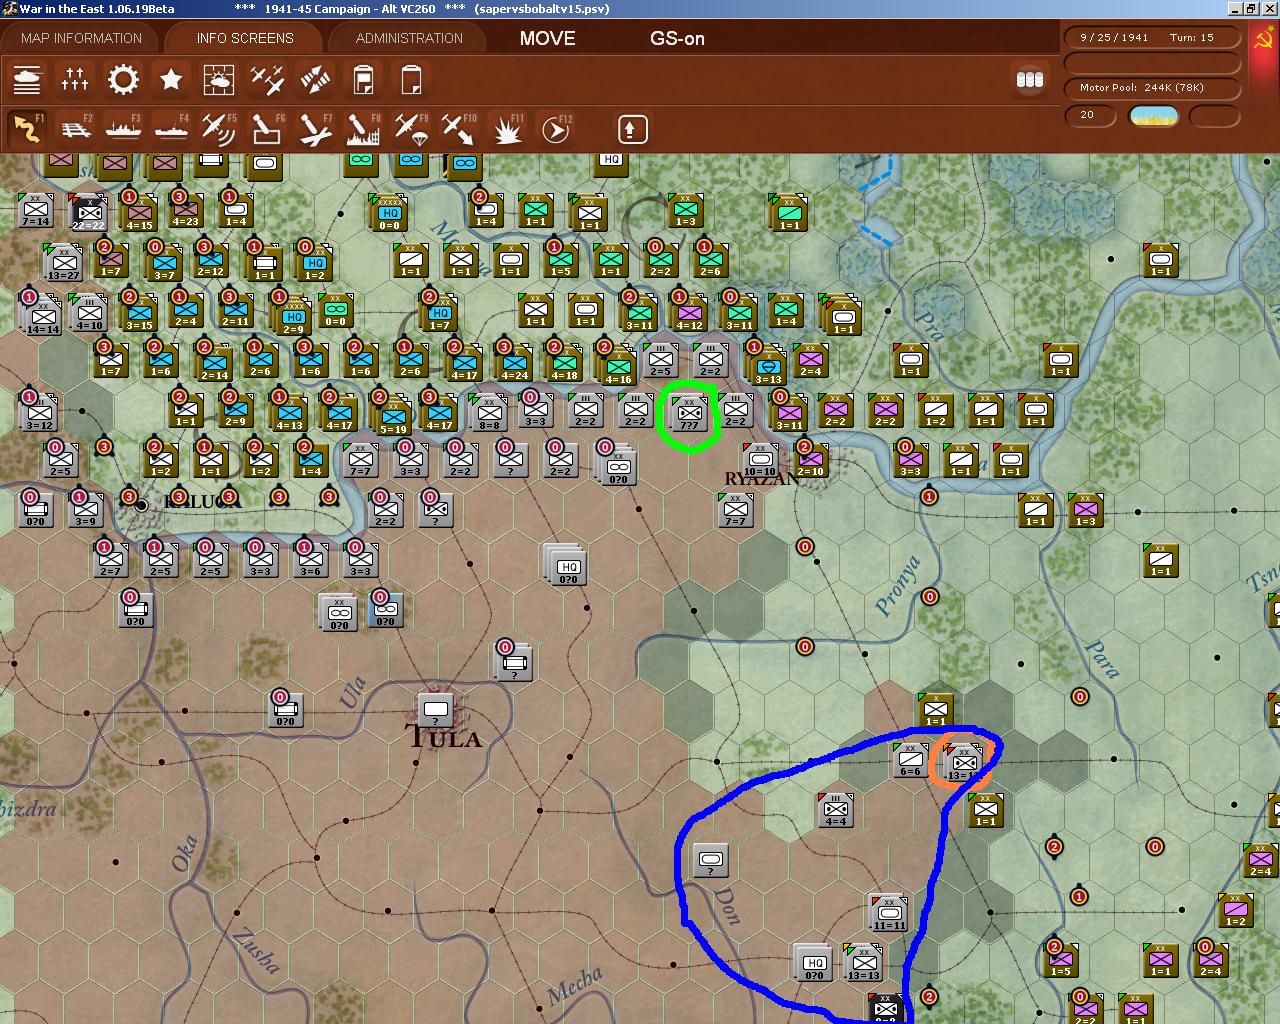
Task: Click the value 20 field
Action: tap(1090, 115)
